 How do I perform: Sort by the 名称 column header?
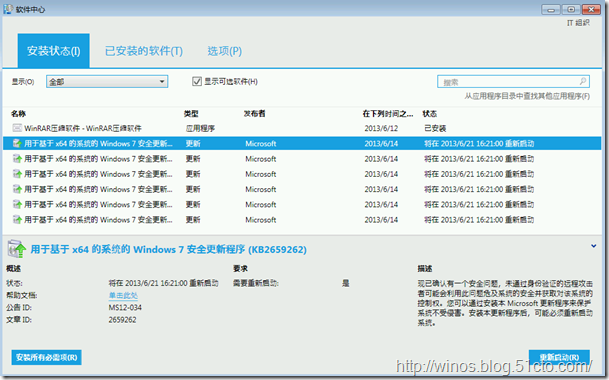point(18,113)
